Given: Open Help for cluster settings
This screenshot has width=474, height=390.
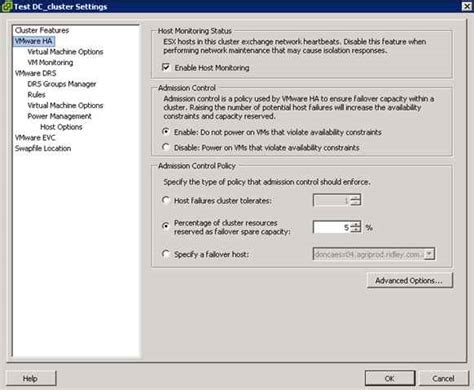Looking at the screenshot, I should coord(31,378).
